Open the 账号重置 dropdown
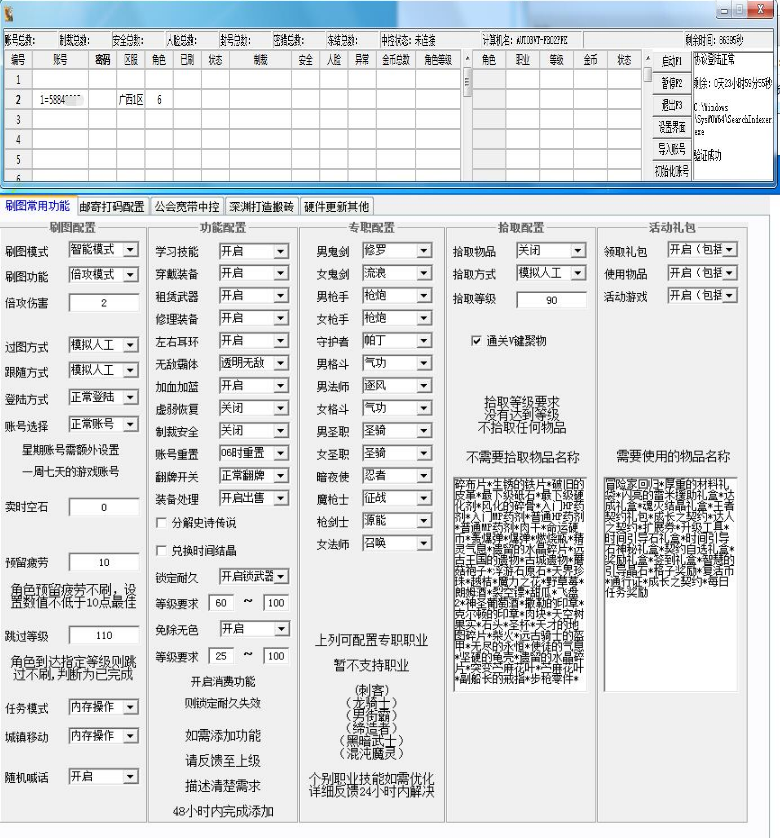783x838 pixels. tap(254, 453)
